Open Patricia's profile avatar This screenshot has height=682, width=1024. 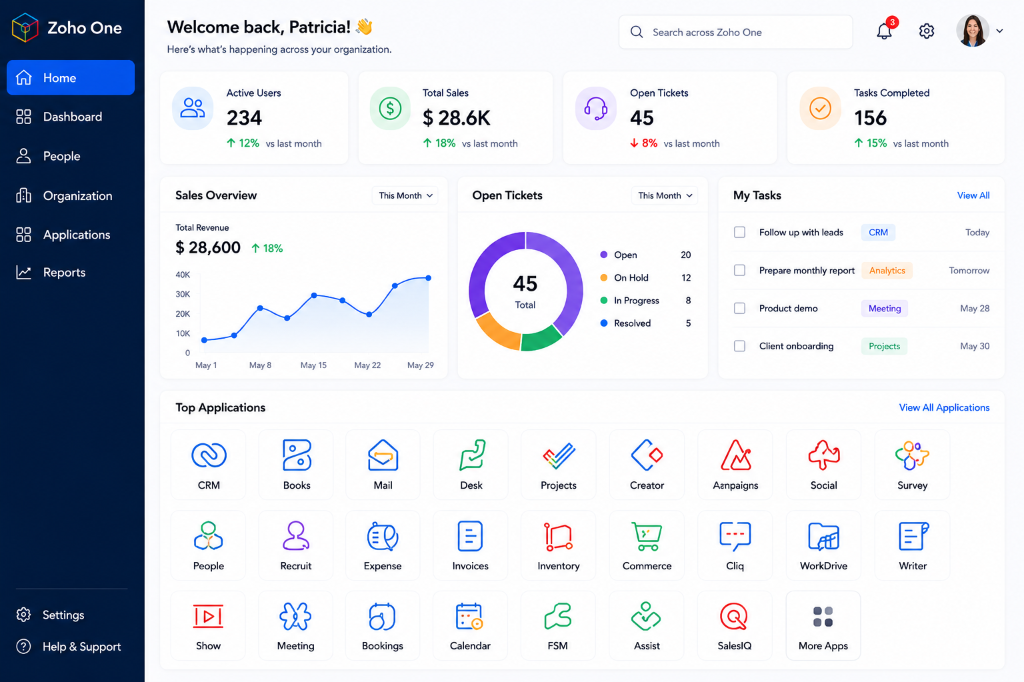tap(972, 31)
